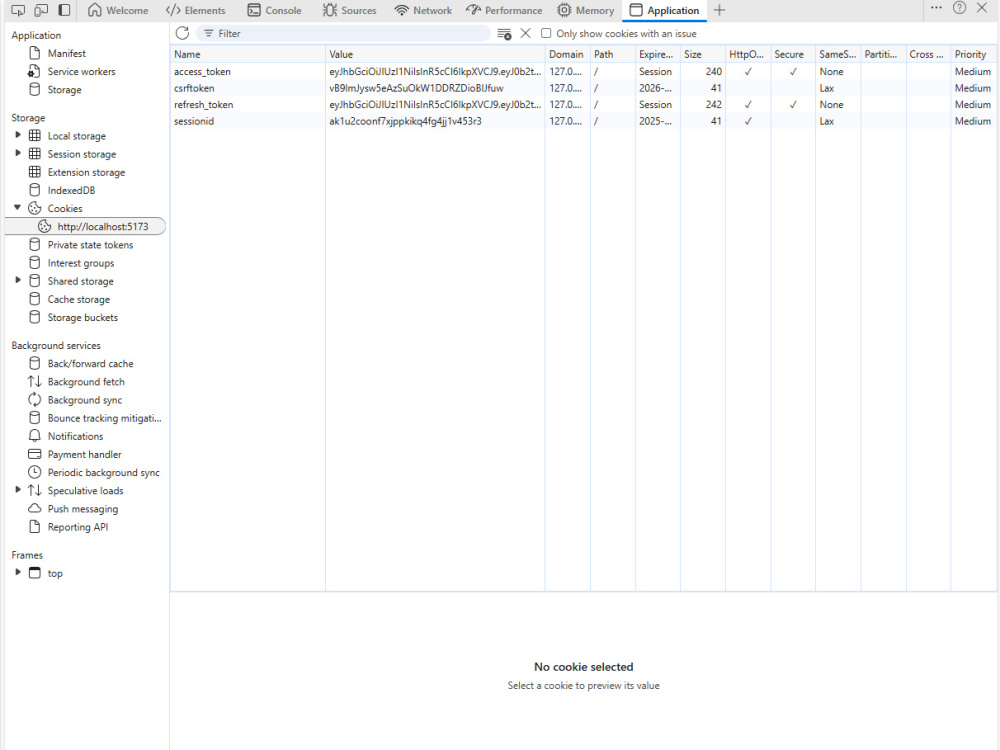Switch to the Memory tab
The height and width of the screenshot is (750, 1000).
pos(585,10)
